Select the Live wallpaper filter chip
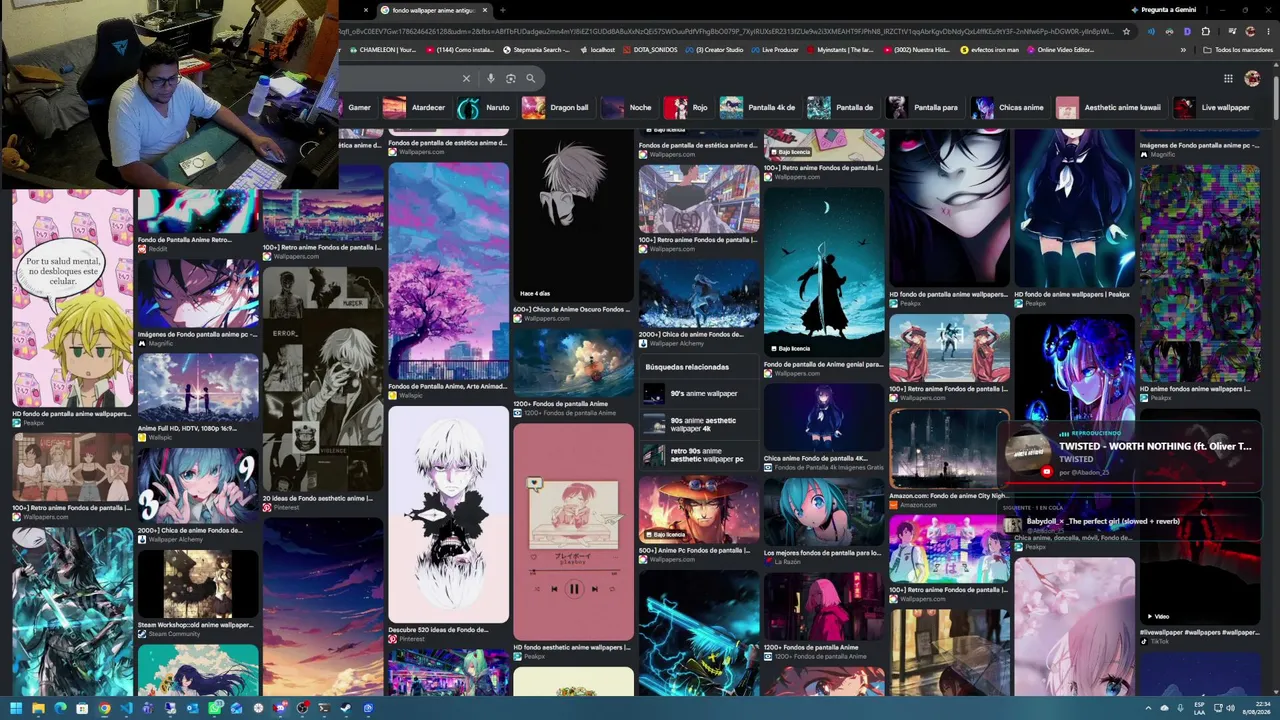 (1212, 107)
